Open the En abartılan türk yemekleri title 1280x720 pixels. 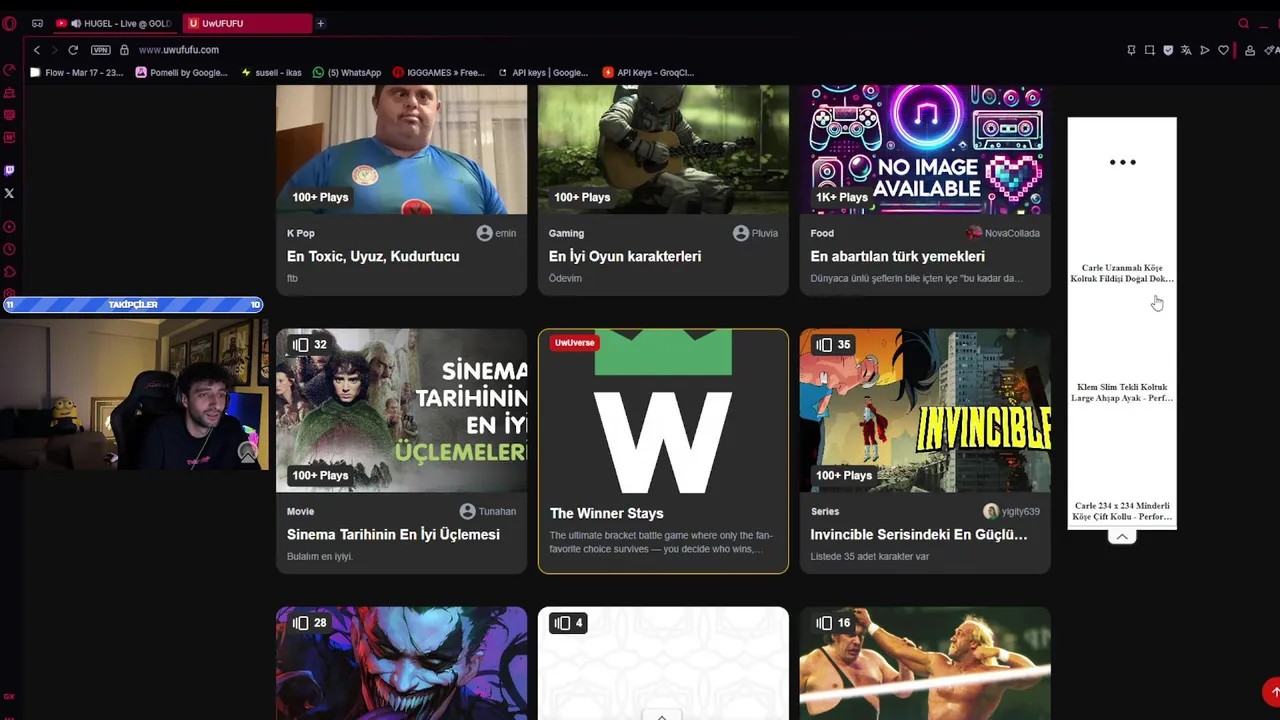pyautogui.click(x=898, y=256)
